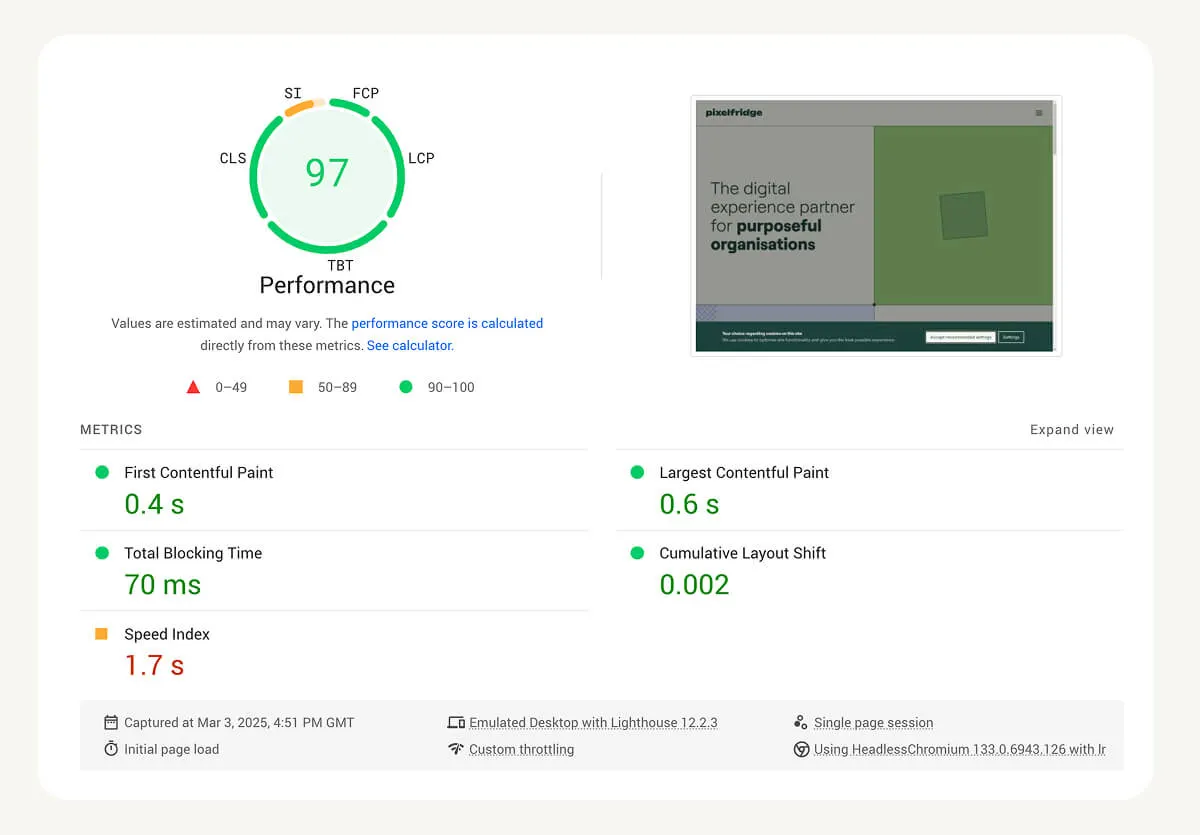Click the LCP label on the gauge
The height and width of the screenshot is (835, 1200).
coord(421,158)
